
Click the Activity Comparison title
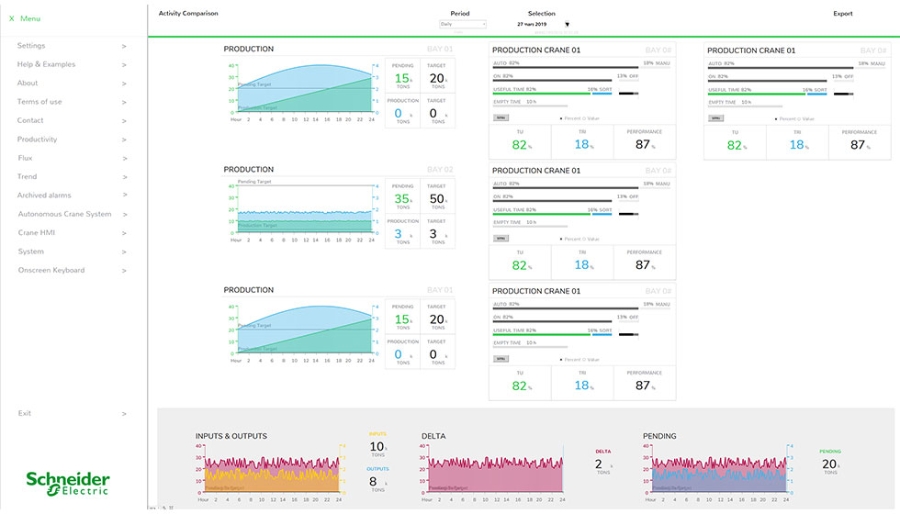(x=188, y=14)
